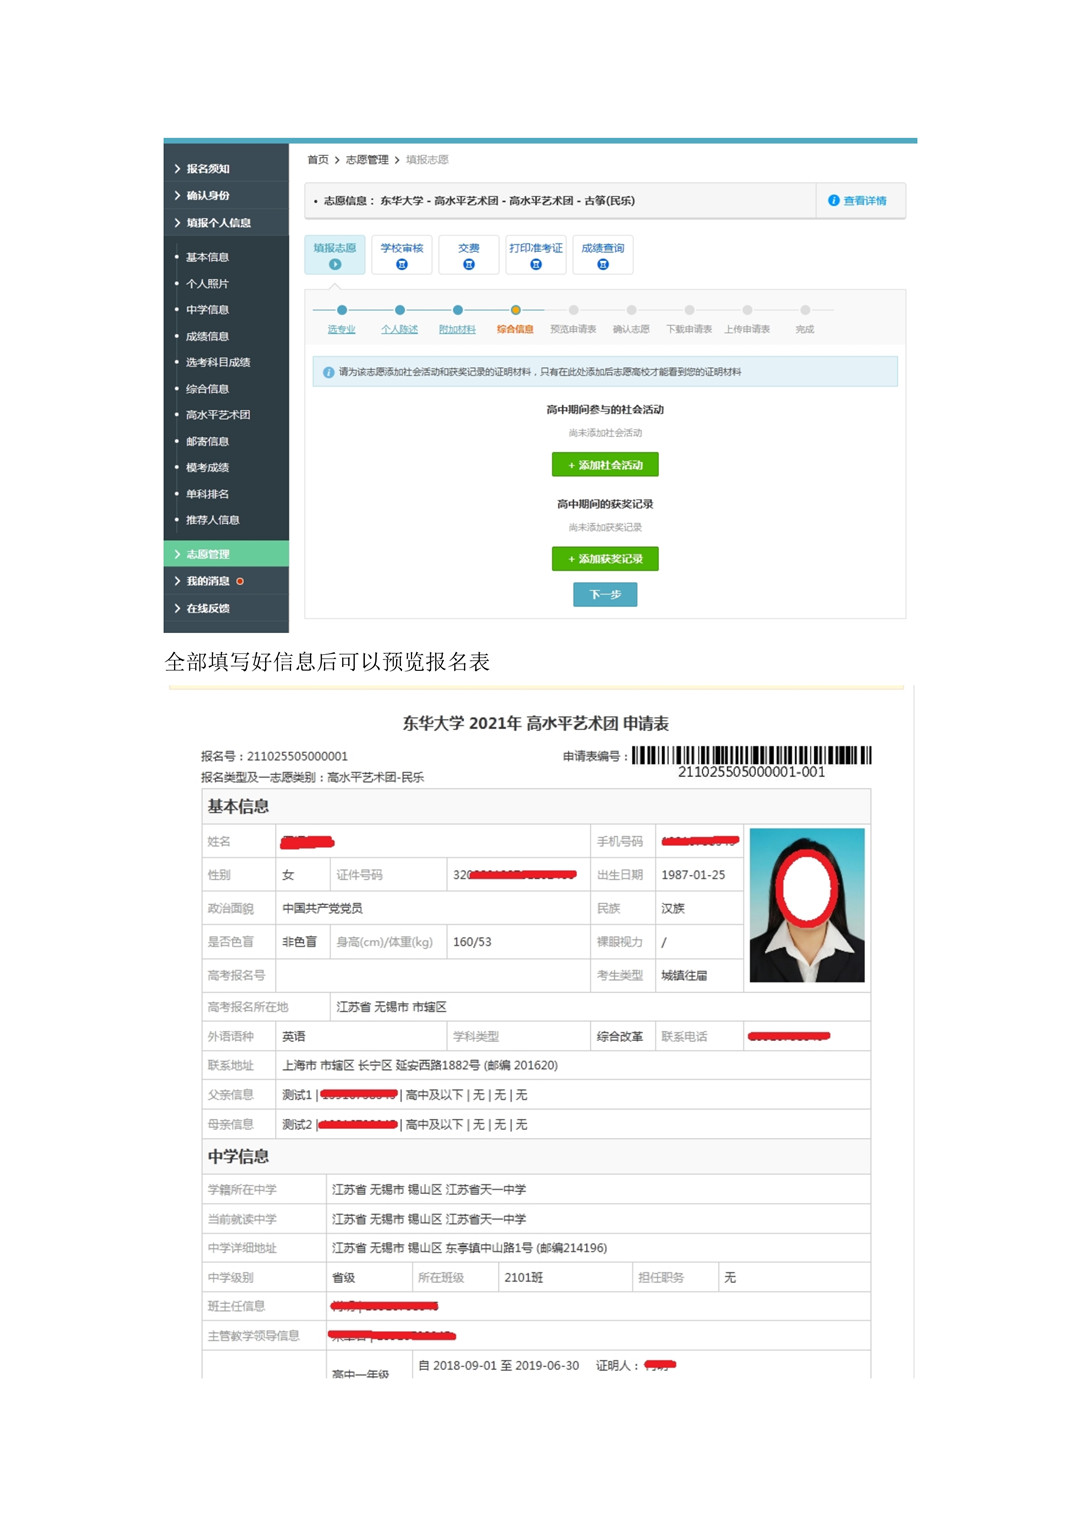
Task: Click the play icon under 填报志愿 tab
Action: coord(335,265)
